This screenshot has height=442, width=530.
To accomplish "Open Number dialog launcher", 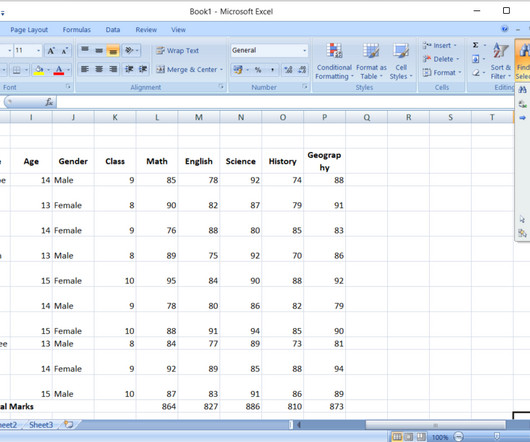I will [305, 87].
